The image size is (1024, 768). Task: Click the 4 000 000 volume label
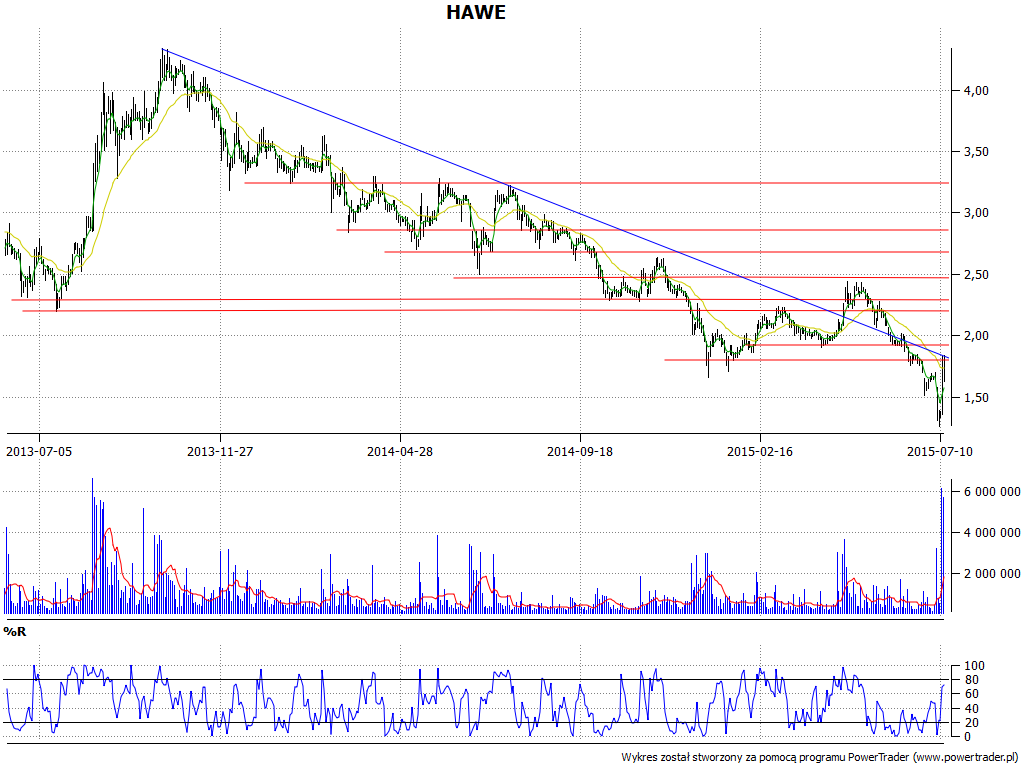(x=991, y=533)
